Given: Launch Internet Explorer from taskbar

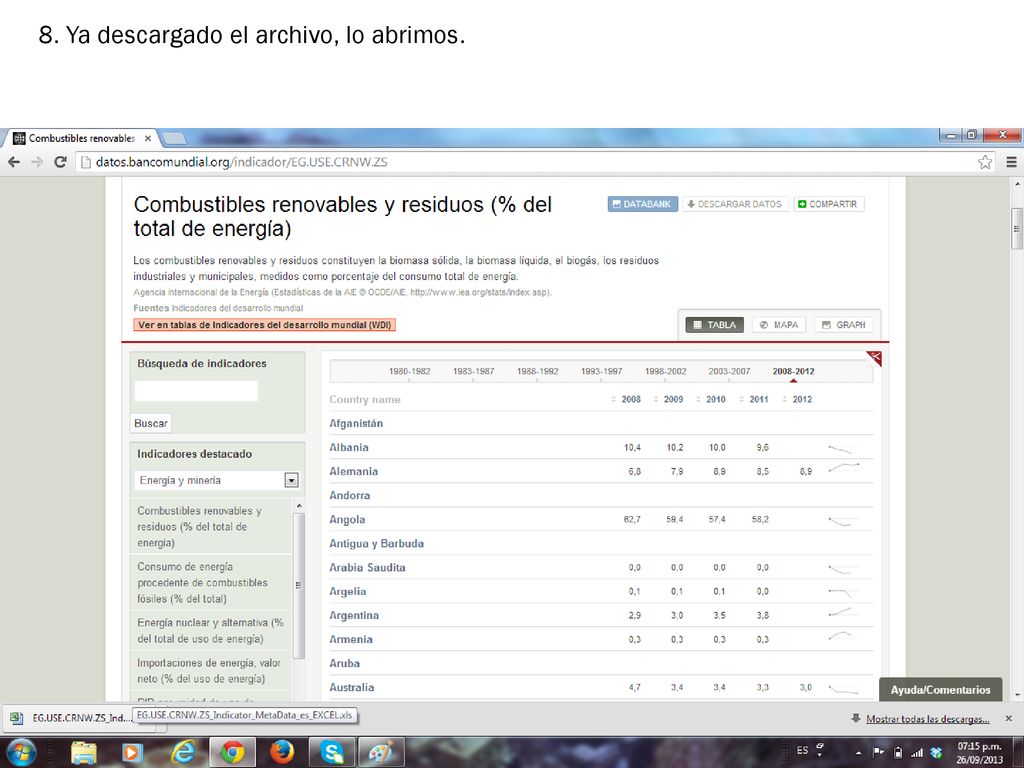Looking at the screenshot, I should (x=183, y=753).
